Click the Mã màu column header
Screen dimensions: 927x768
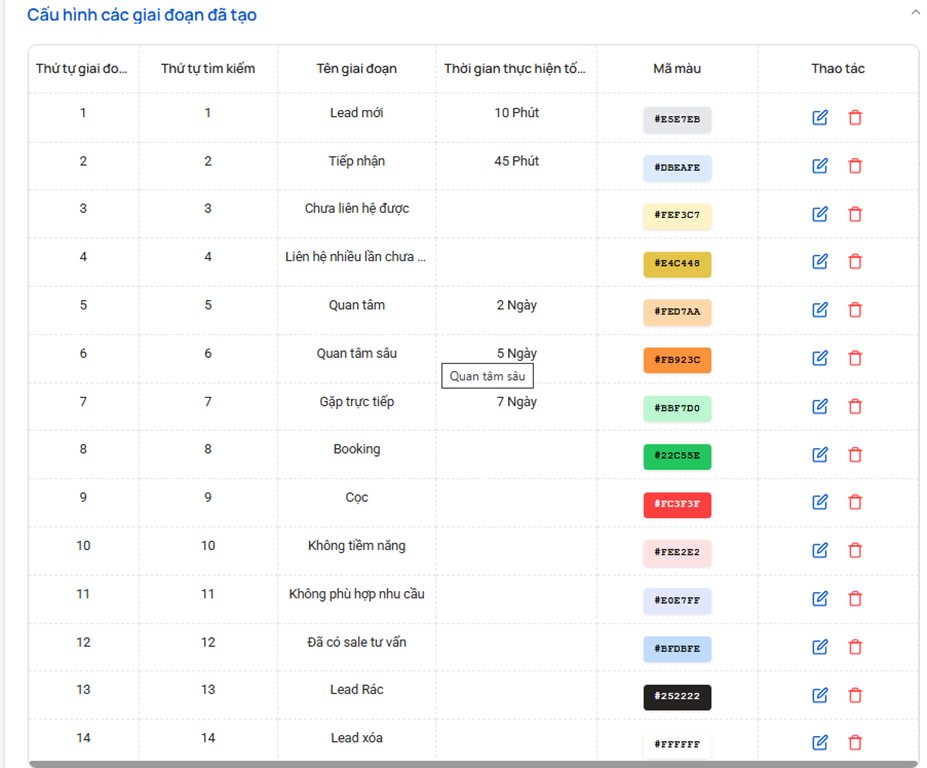677,69
